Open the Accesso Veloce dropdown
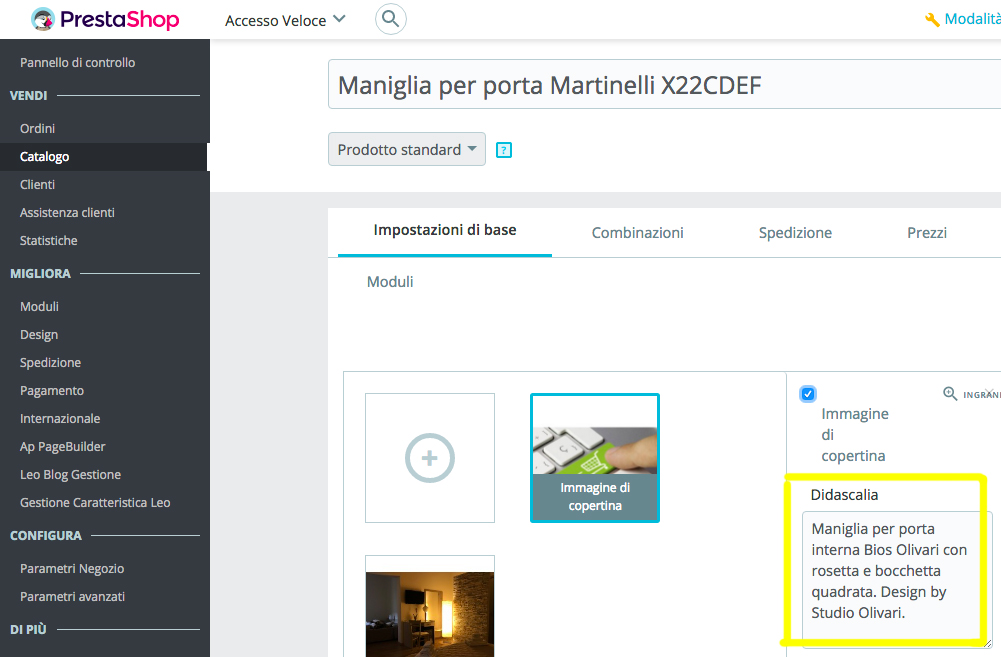1001x657 pixels. tap(285, 20)
